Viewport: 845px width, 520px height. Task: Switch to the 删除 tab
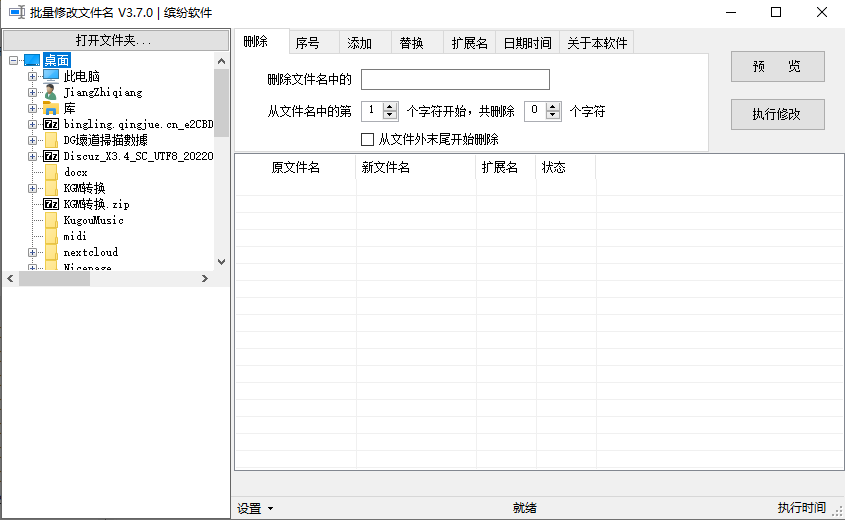tap(262, 41)
